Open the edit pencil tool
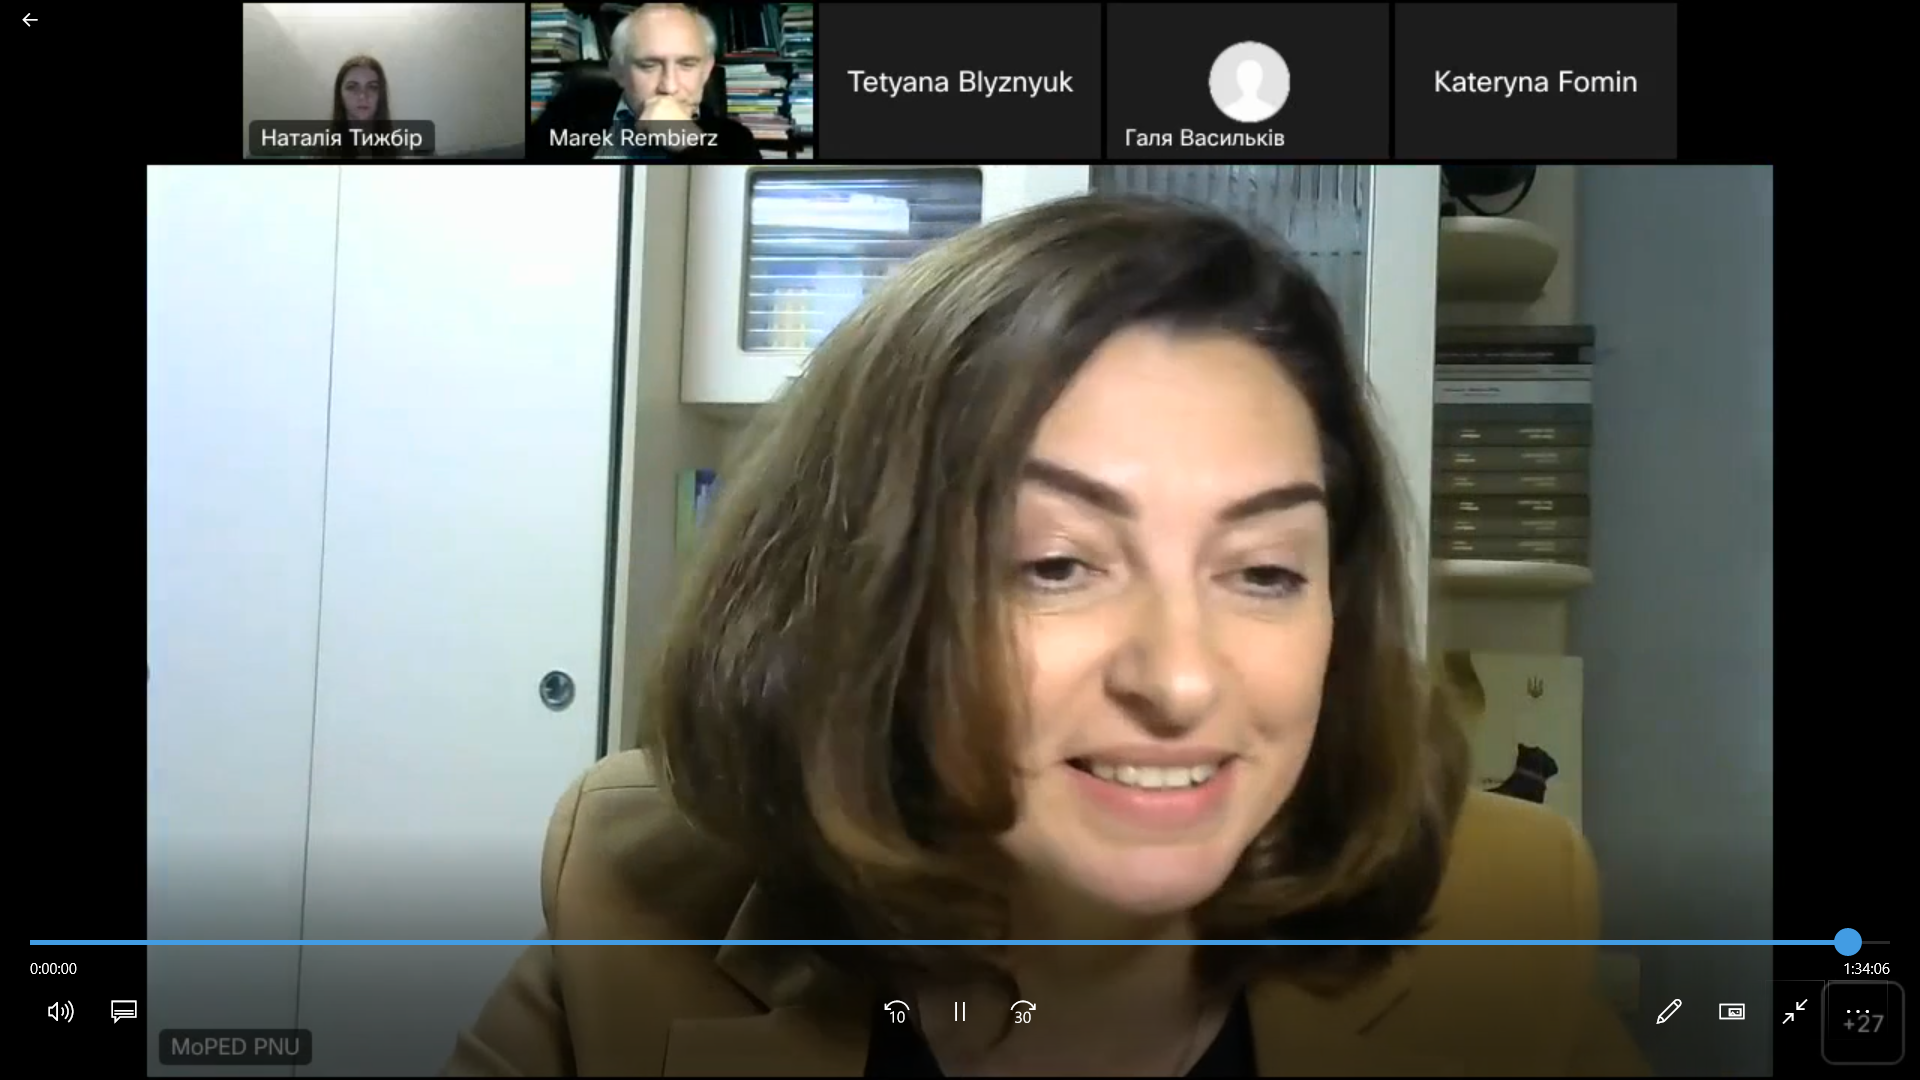The width and height of the screenshot is (1920, 1080). 1668,1012
